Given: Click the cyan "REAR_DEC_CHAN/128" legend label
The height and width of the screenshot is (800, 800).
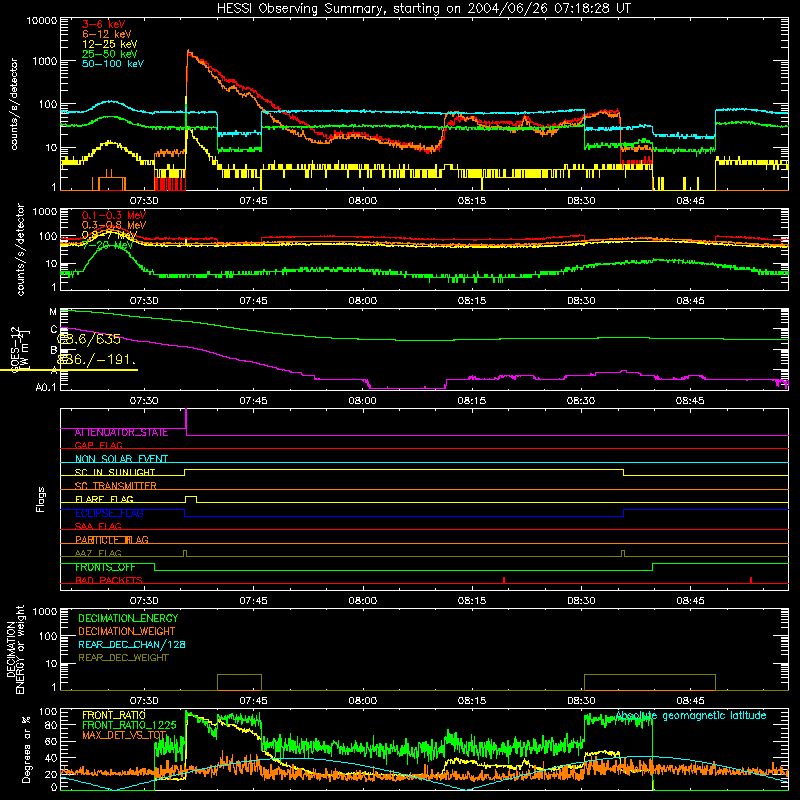Looking at the screenshot, I should pos(132,645).
